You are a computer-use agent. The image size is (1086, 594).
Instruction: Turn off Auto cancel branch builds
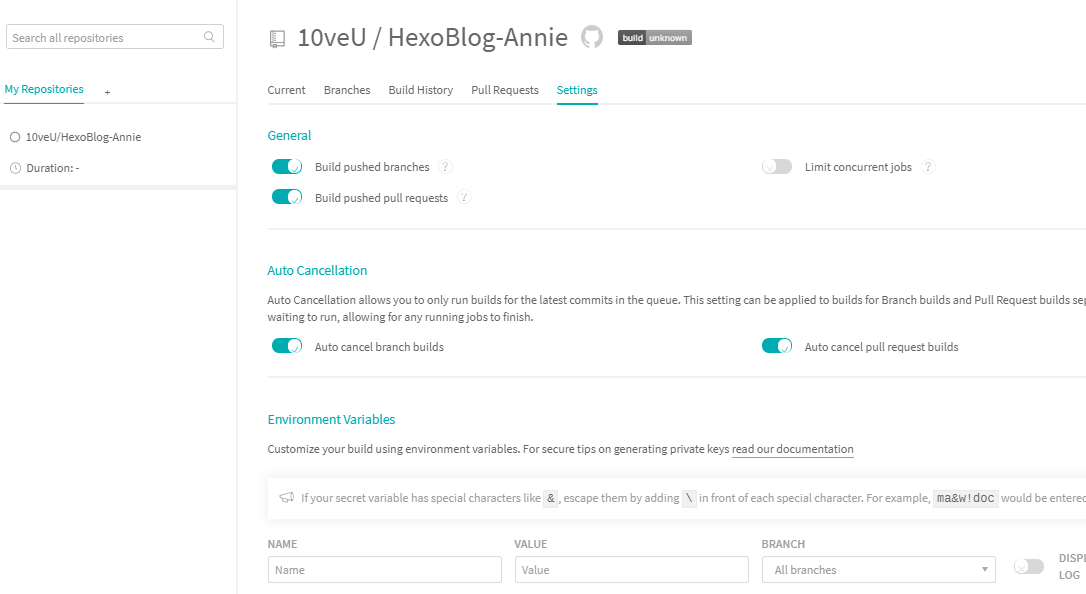coord(287,347)
